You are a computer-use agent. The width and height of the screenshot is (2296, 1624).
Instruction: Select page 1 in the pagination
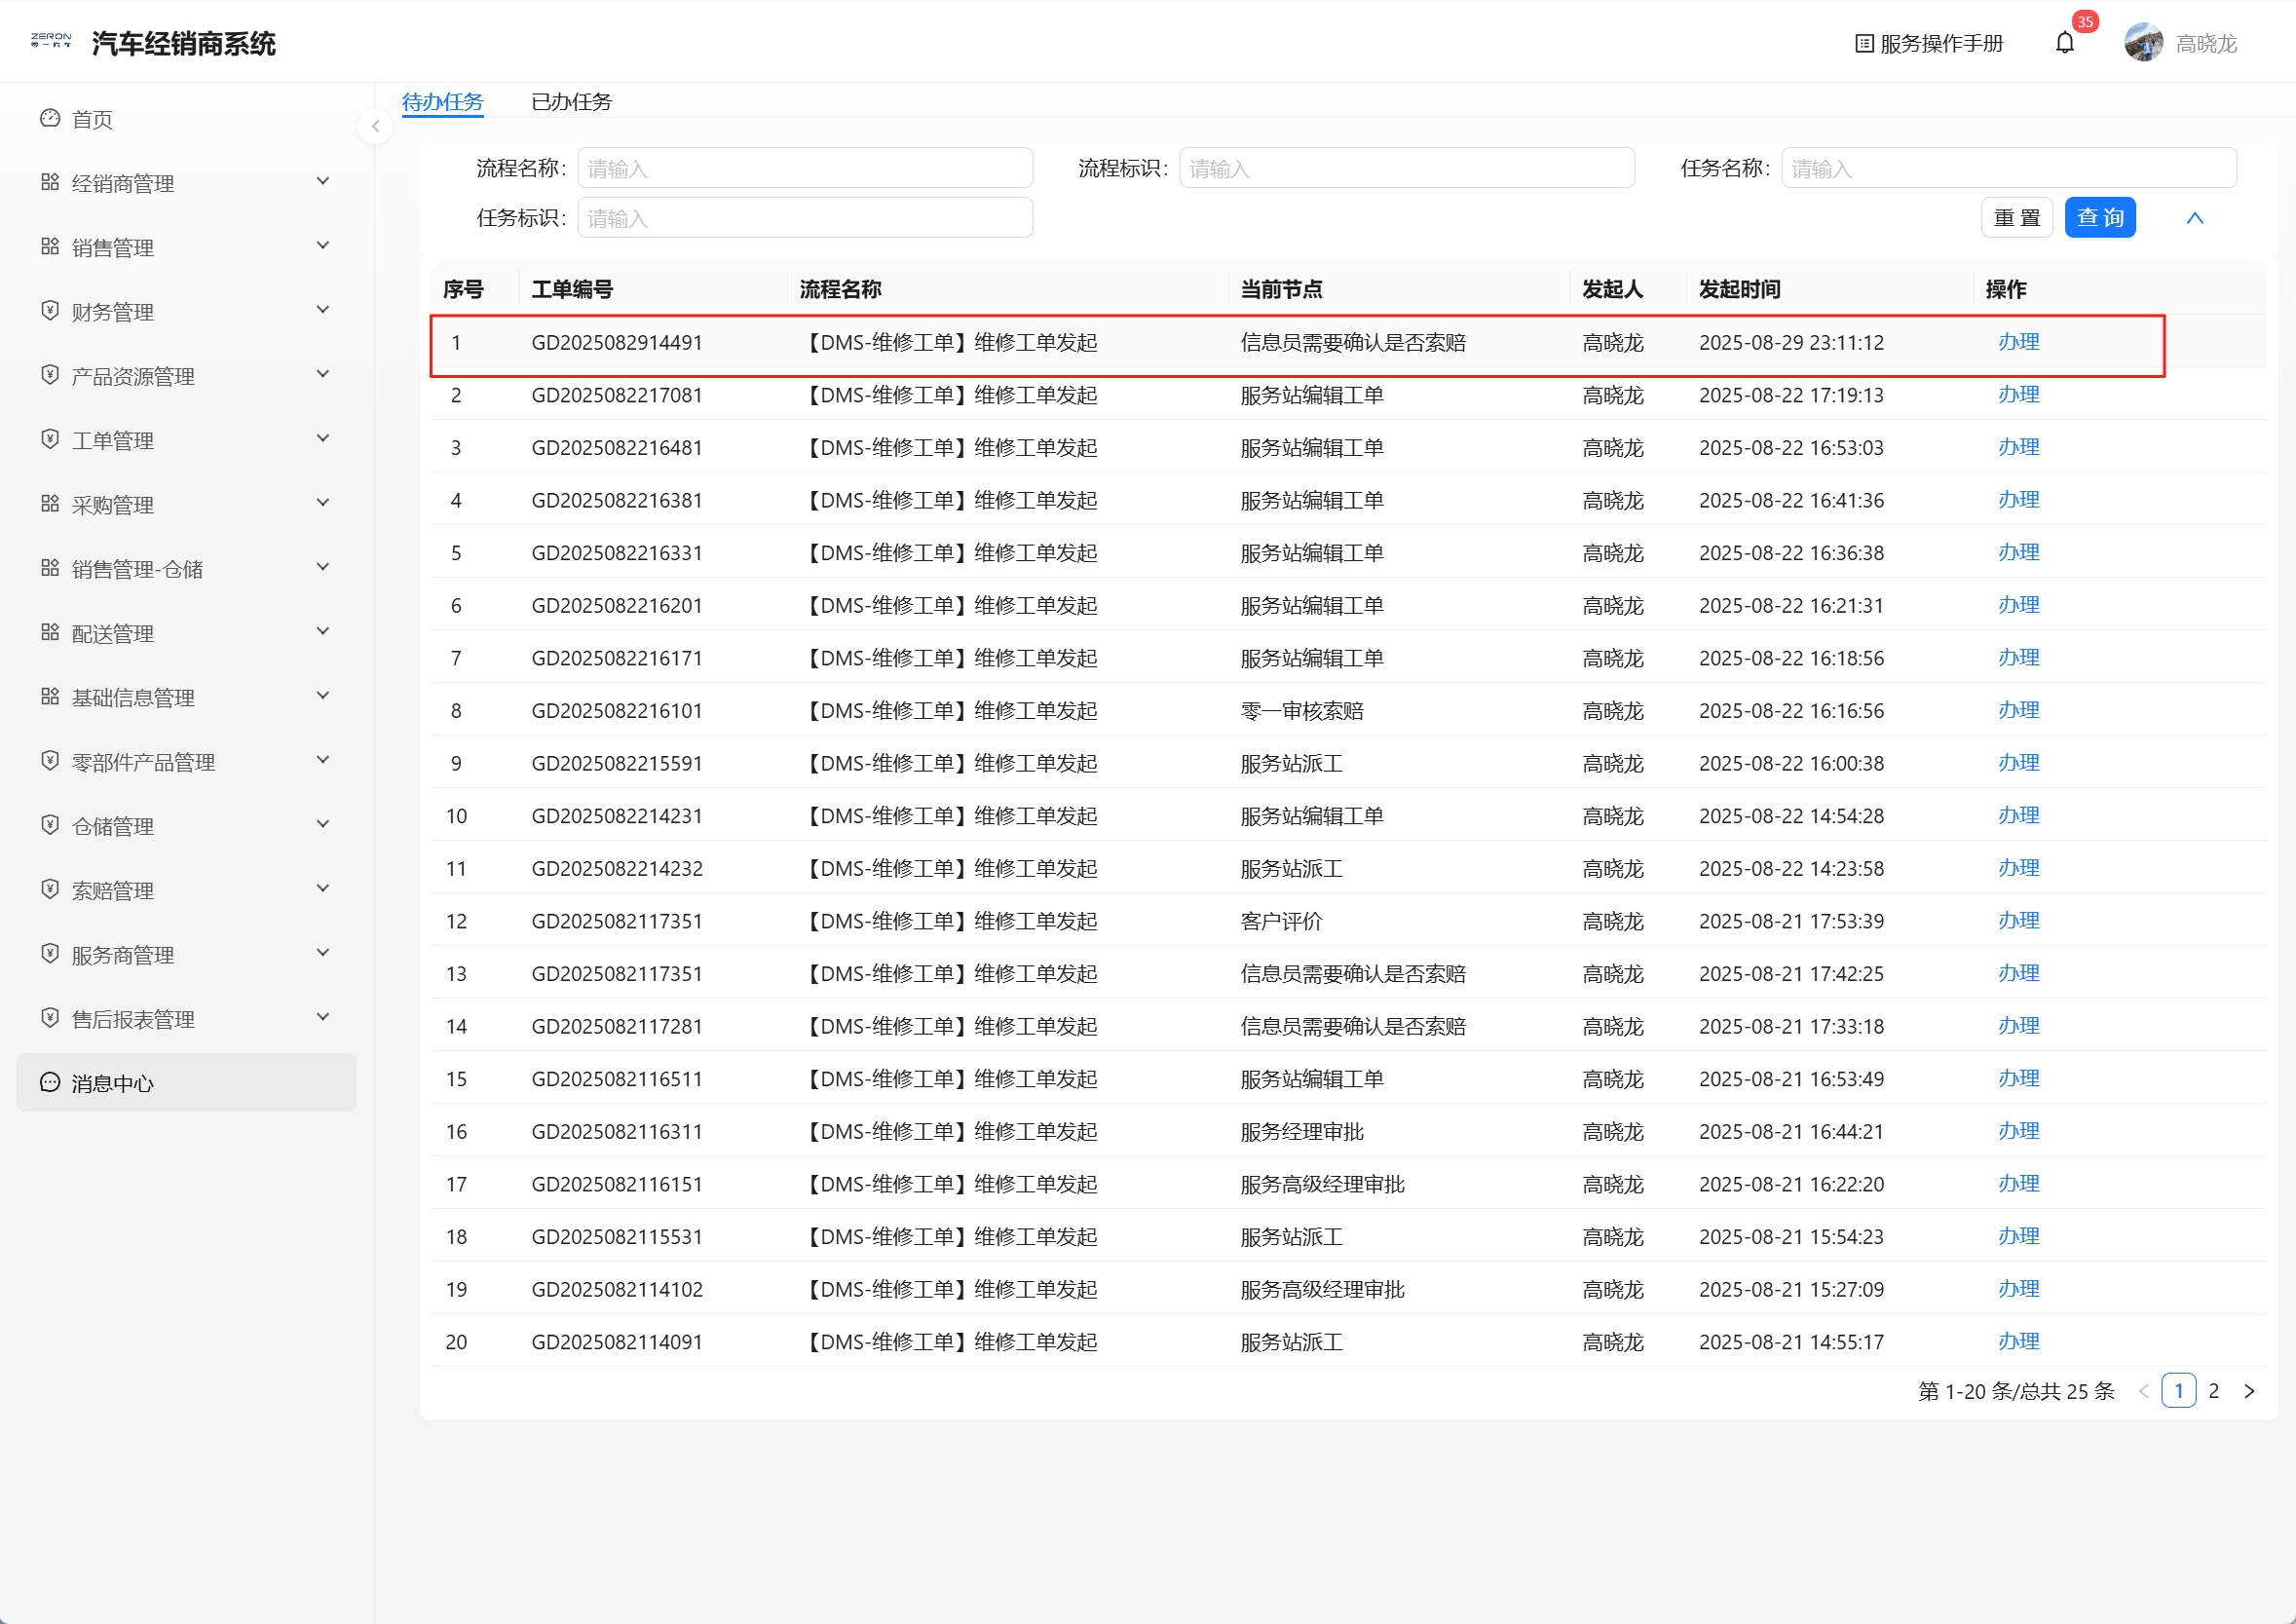point(2178,1391)
